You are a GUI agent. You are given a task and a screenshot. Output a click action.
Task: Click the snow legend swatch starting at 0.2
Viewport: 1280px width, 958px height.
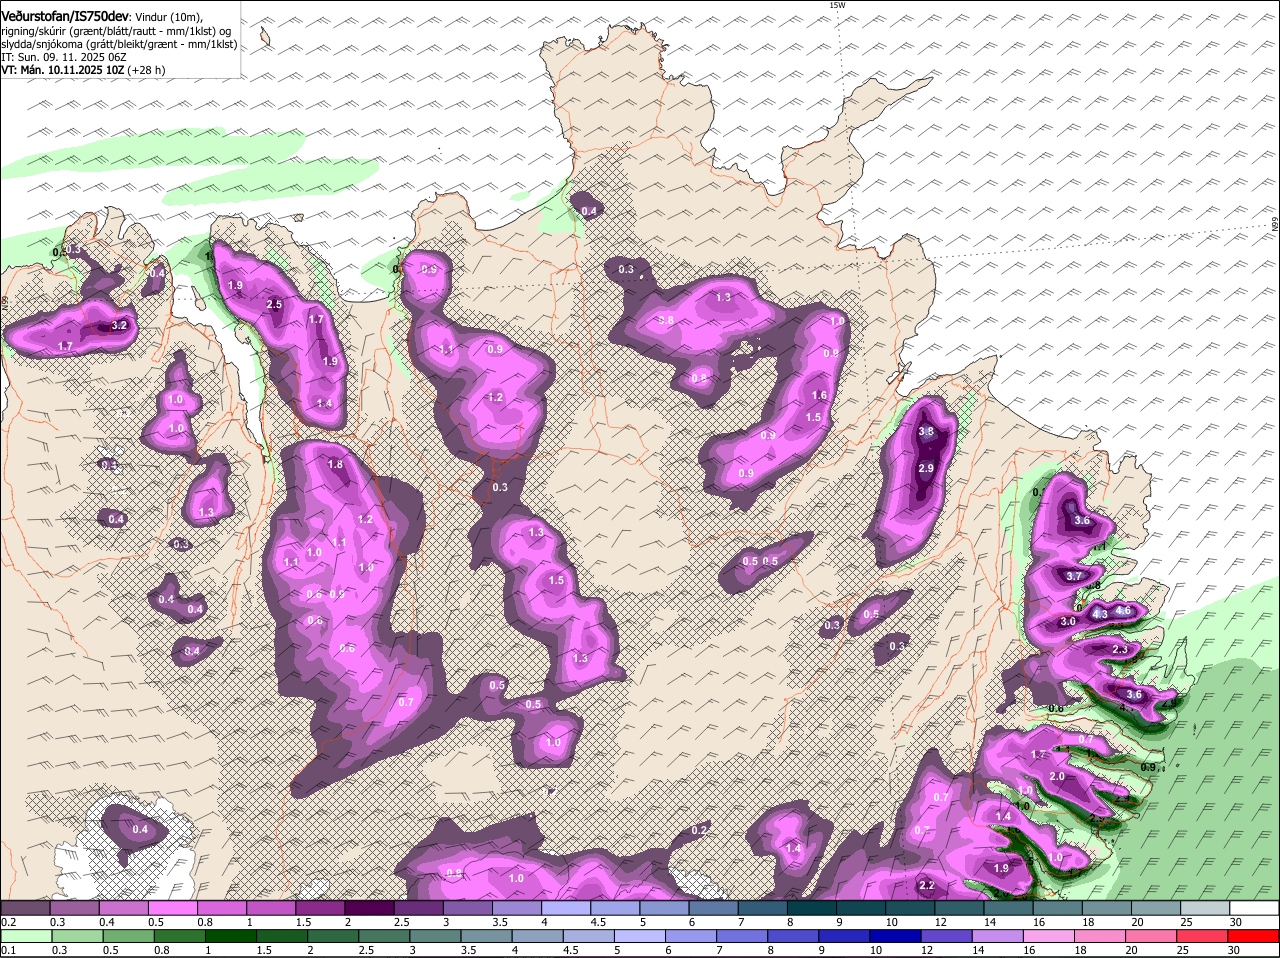[25, 908]
